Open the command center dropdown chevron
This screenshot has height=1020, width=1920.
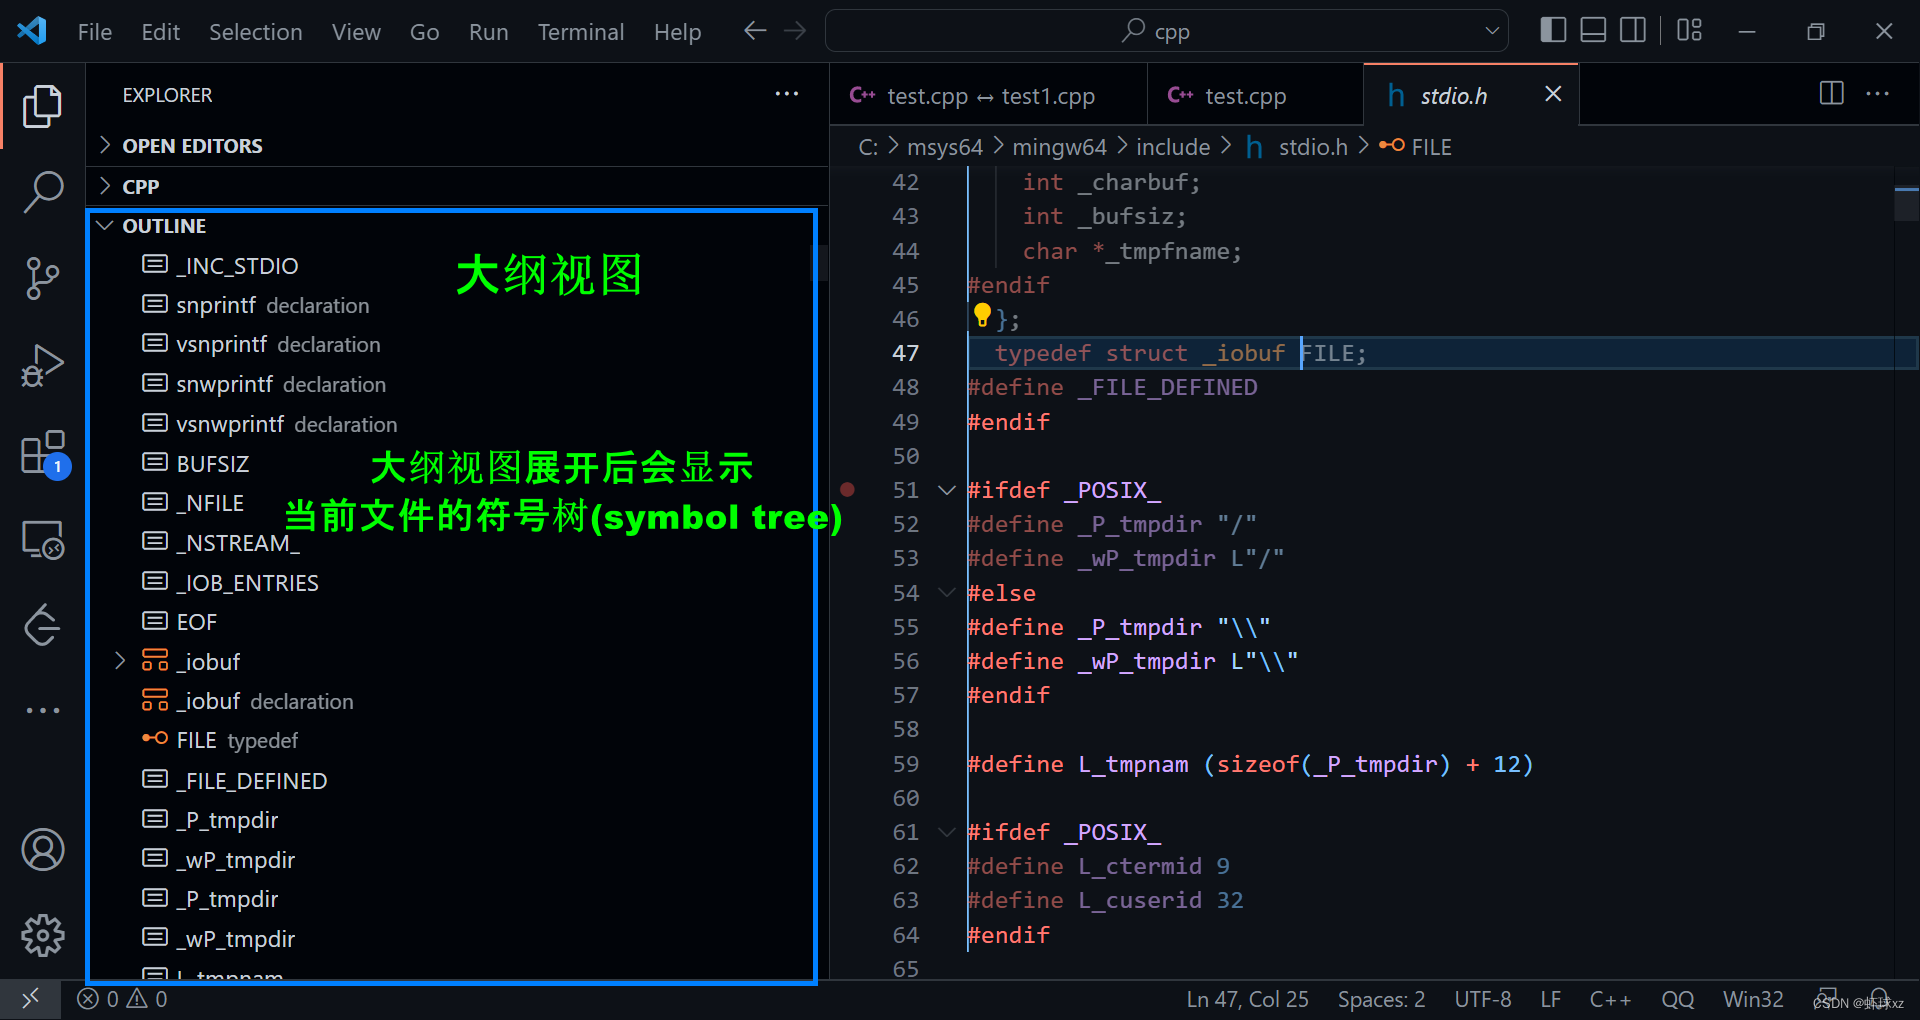pos(1492,31)
